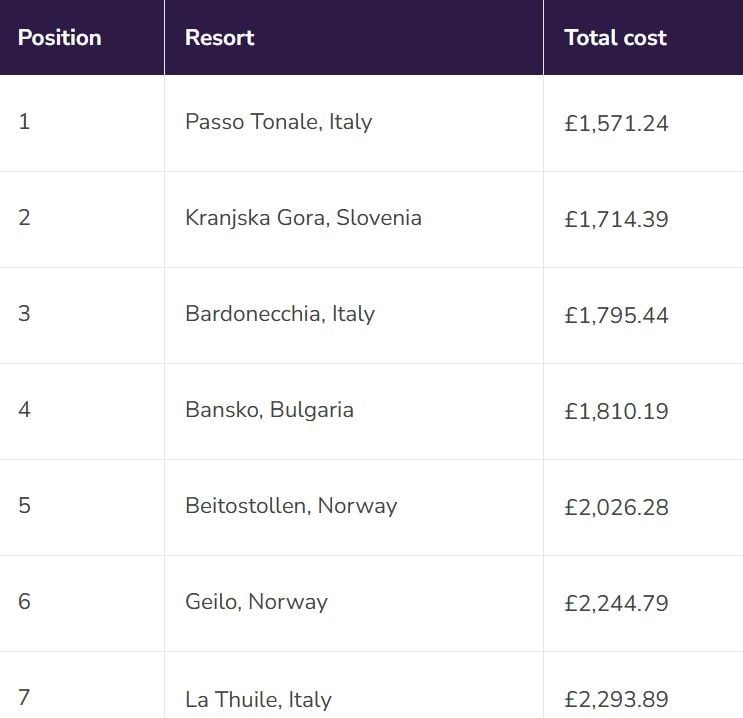
Task: Click position number 4 cell
Action: coord(82,411)
